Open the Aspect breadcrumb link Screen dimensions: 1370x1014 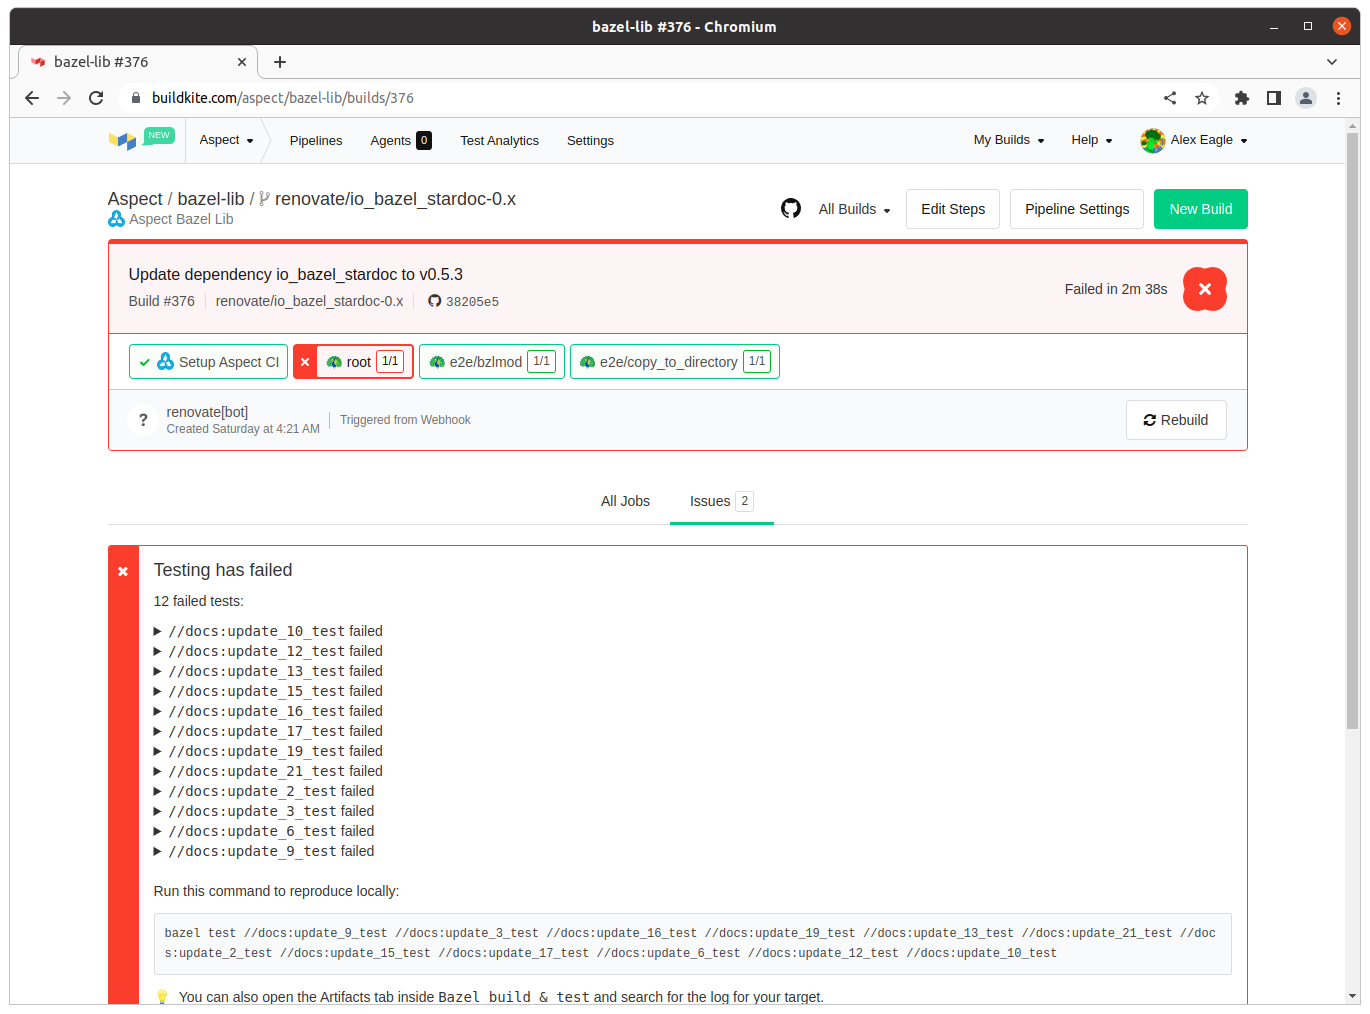coord(135,199)
